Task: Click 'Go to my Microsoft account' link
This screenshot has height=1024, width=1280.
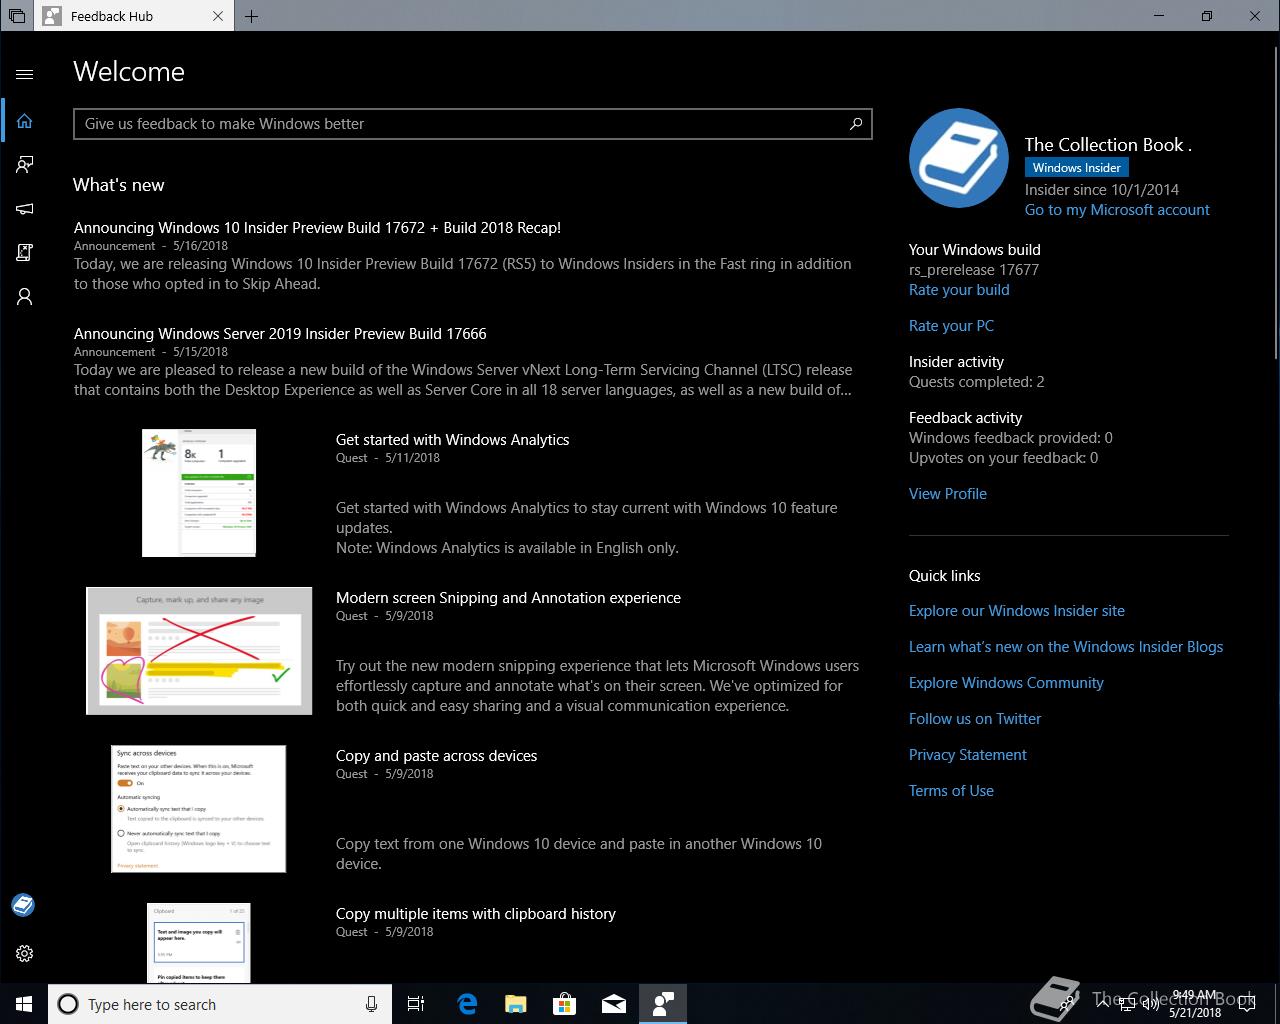Action: pyautogui.click(x=1117, y=210)
